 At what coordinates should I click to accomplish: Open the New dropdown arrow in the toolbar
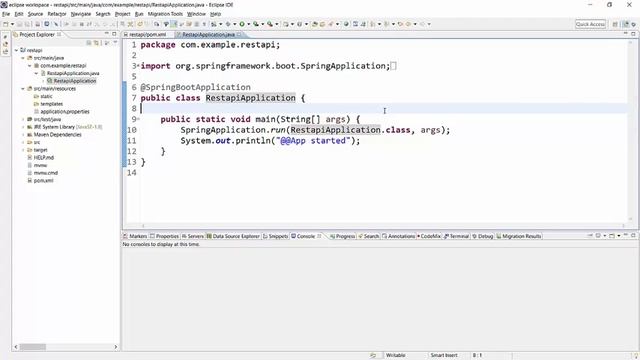(12, 24)
